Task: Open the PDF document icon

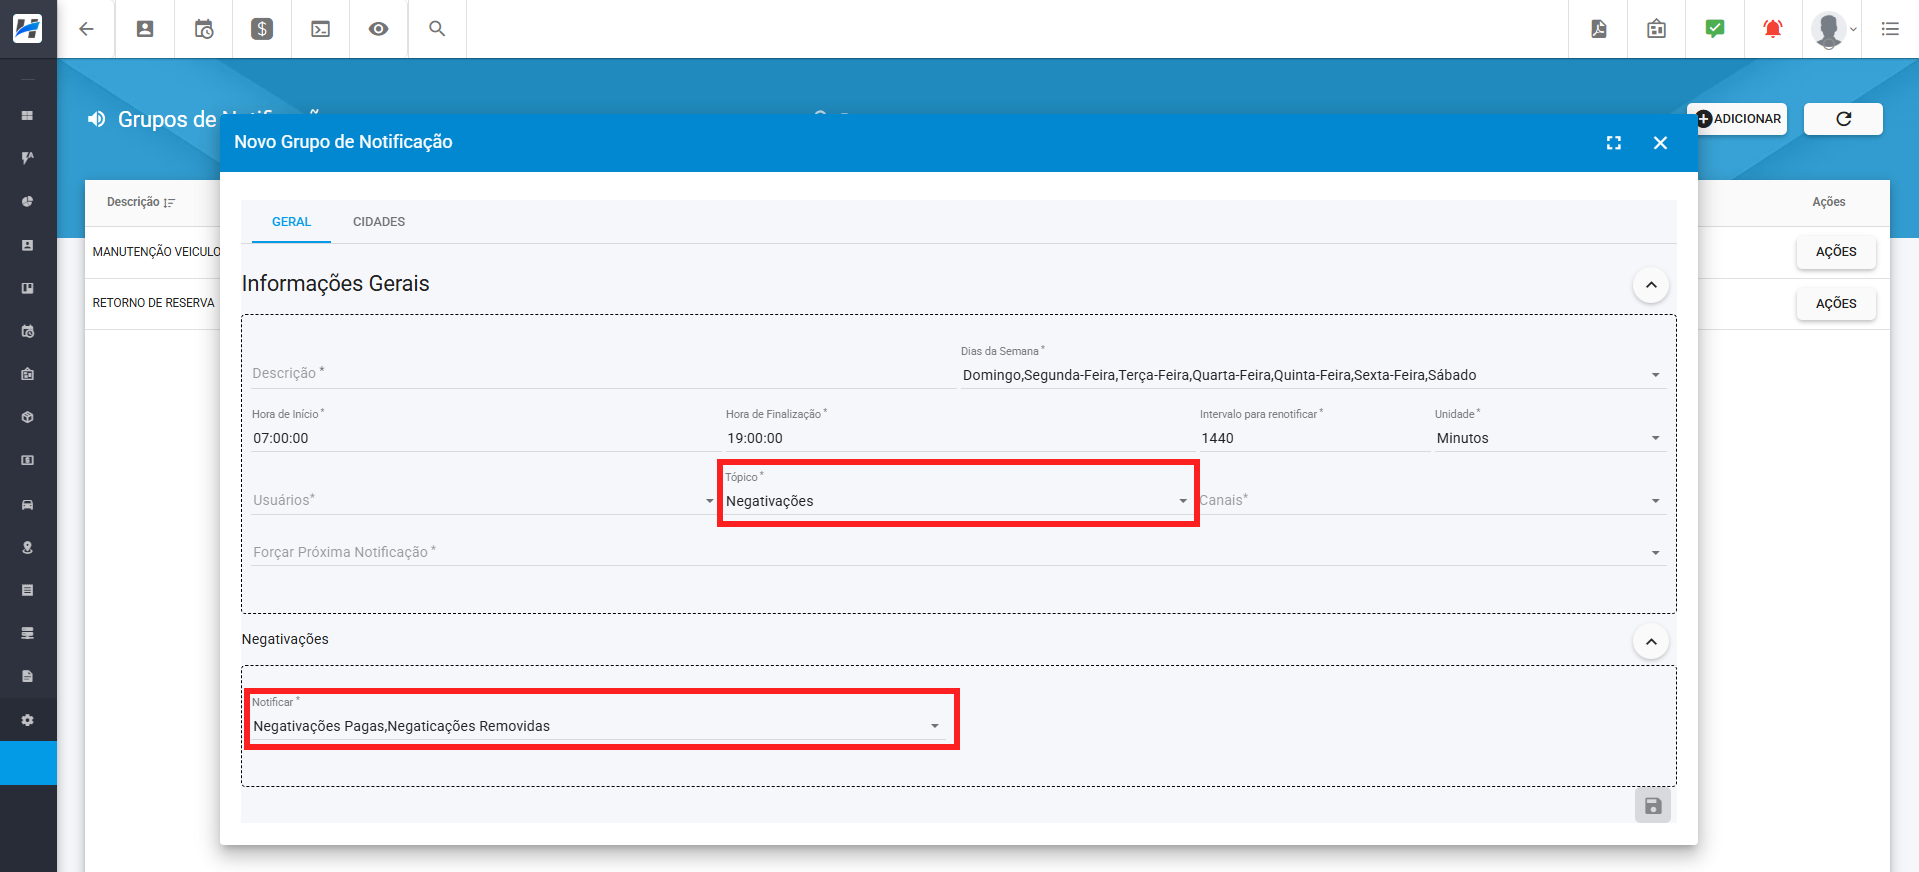Action: click(x=1599, y=29)
